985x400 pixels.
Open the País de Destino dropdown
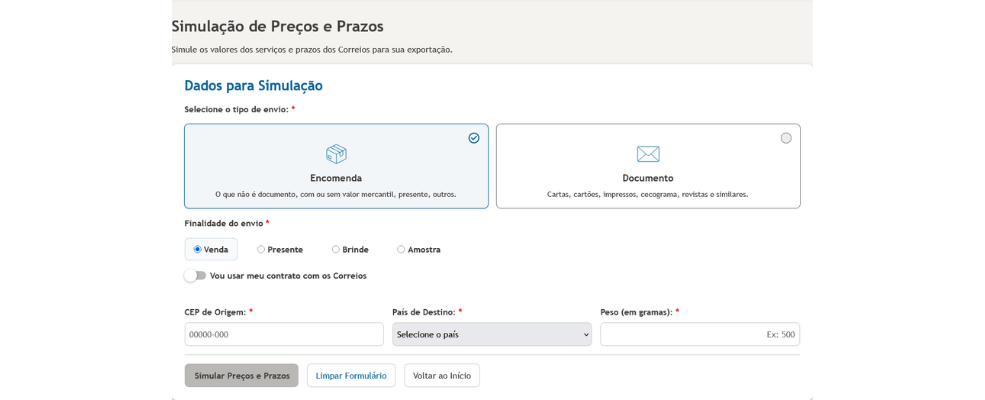click(491, 334)
